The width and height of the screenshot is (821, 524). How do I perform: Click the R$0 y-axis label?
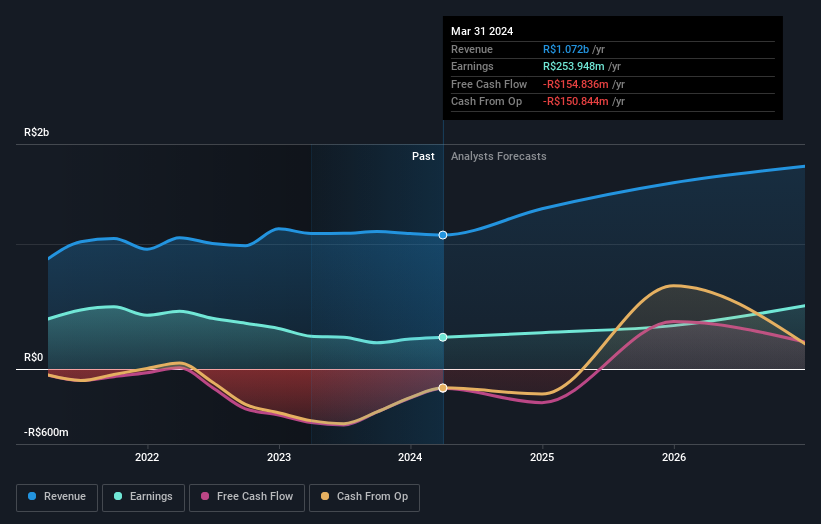click(x=34, y=358)
